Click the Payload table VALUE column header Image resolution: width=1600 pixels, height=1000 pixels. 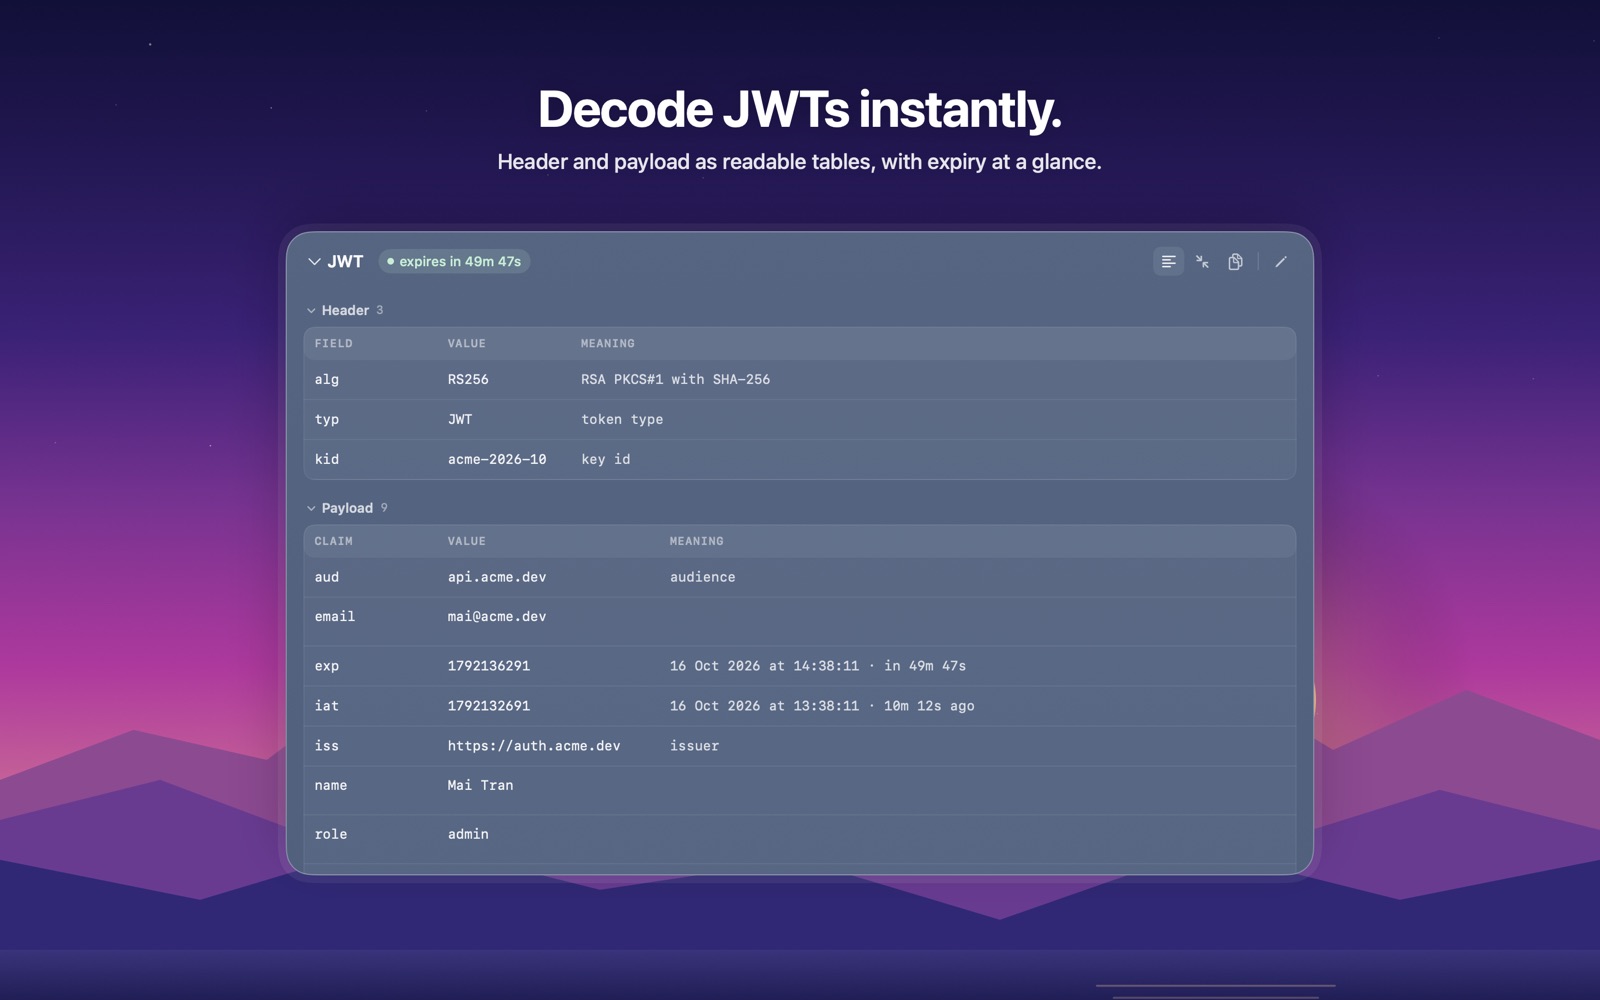click(x=467, y=542)
